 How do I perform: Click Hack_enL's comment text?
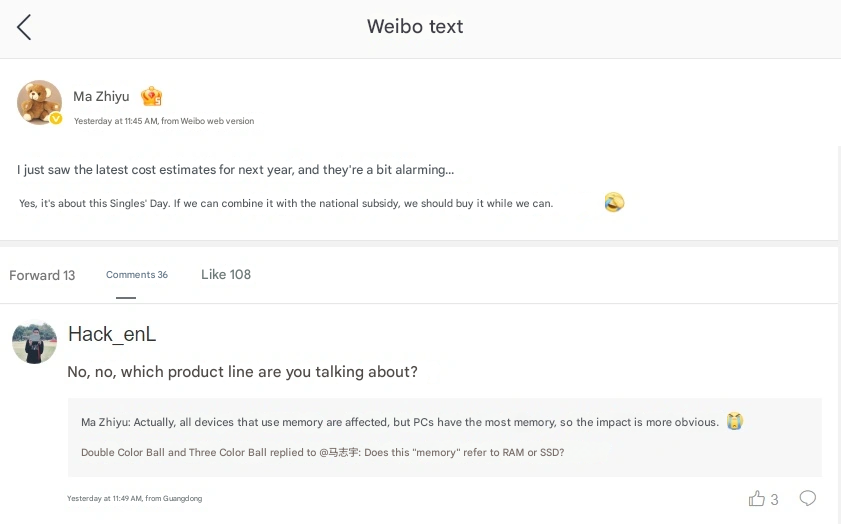(x=242, y=372)
